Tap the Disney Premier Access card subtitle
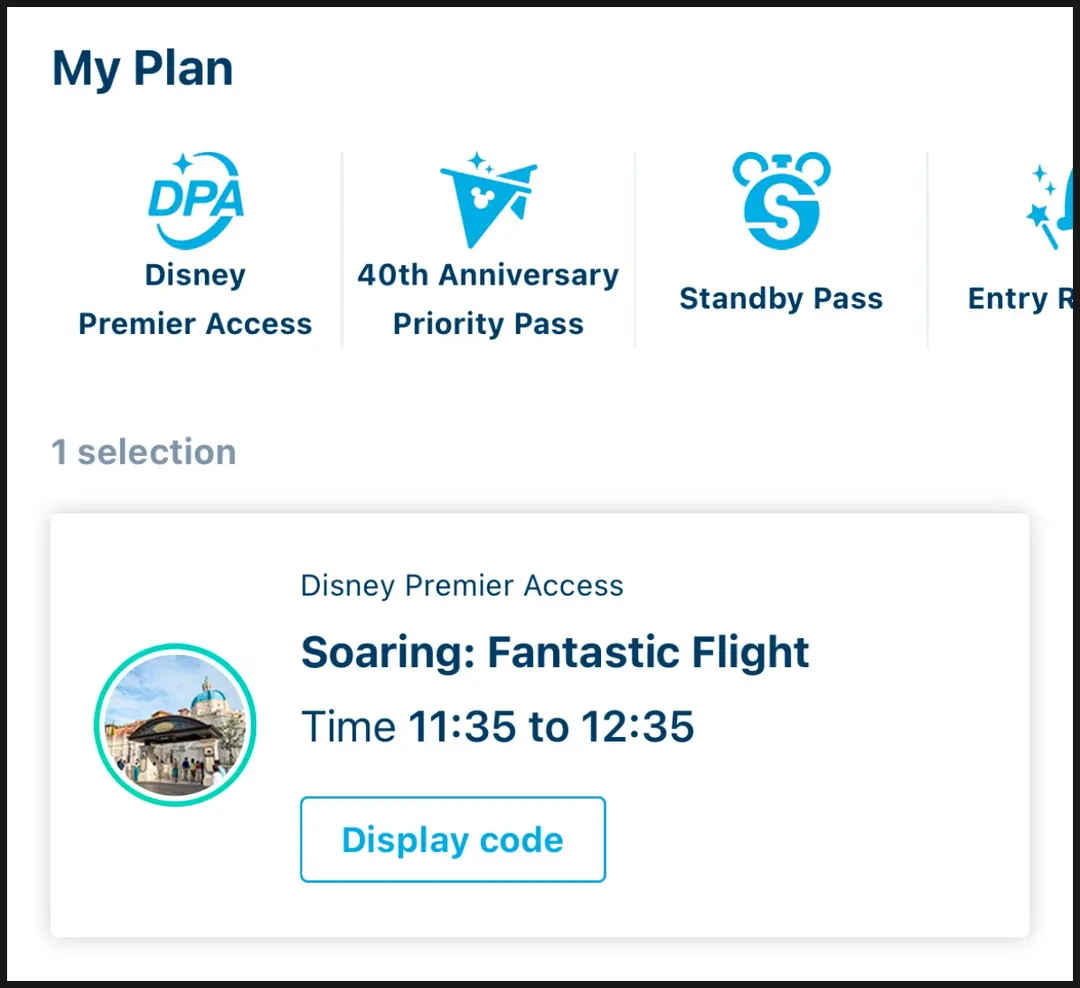The width and height of the screenshot is (1080, 988). tap(462, 586)
